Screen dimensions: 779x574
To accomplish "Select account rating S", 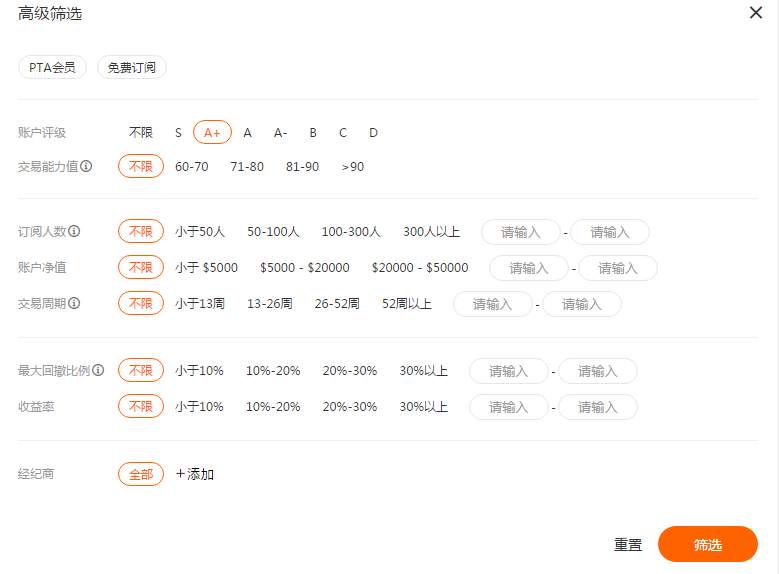I will click(178, 133).
